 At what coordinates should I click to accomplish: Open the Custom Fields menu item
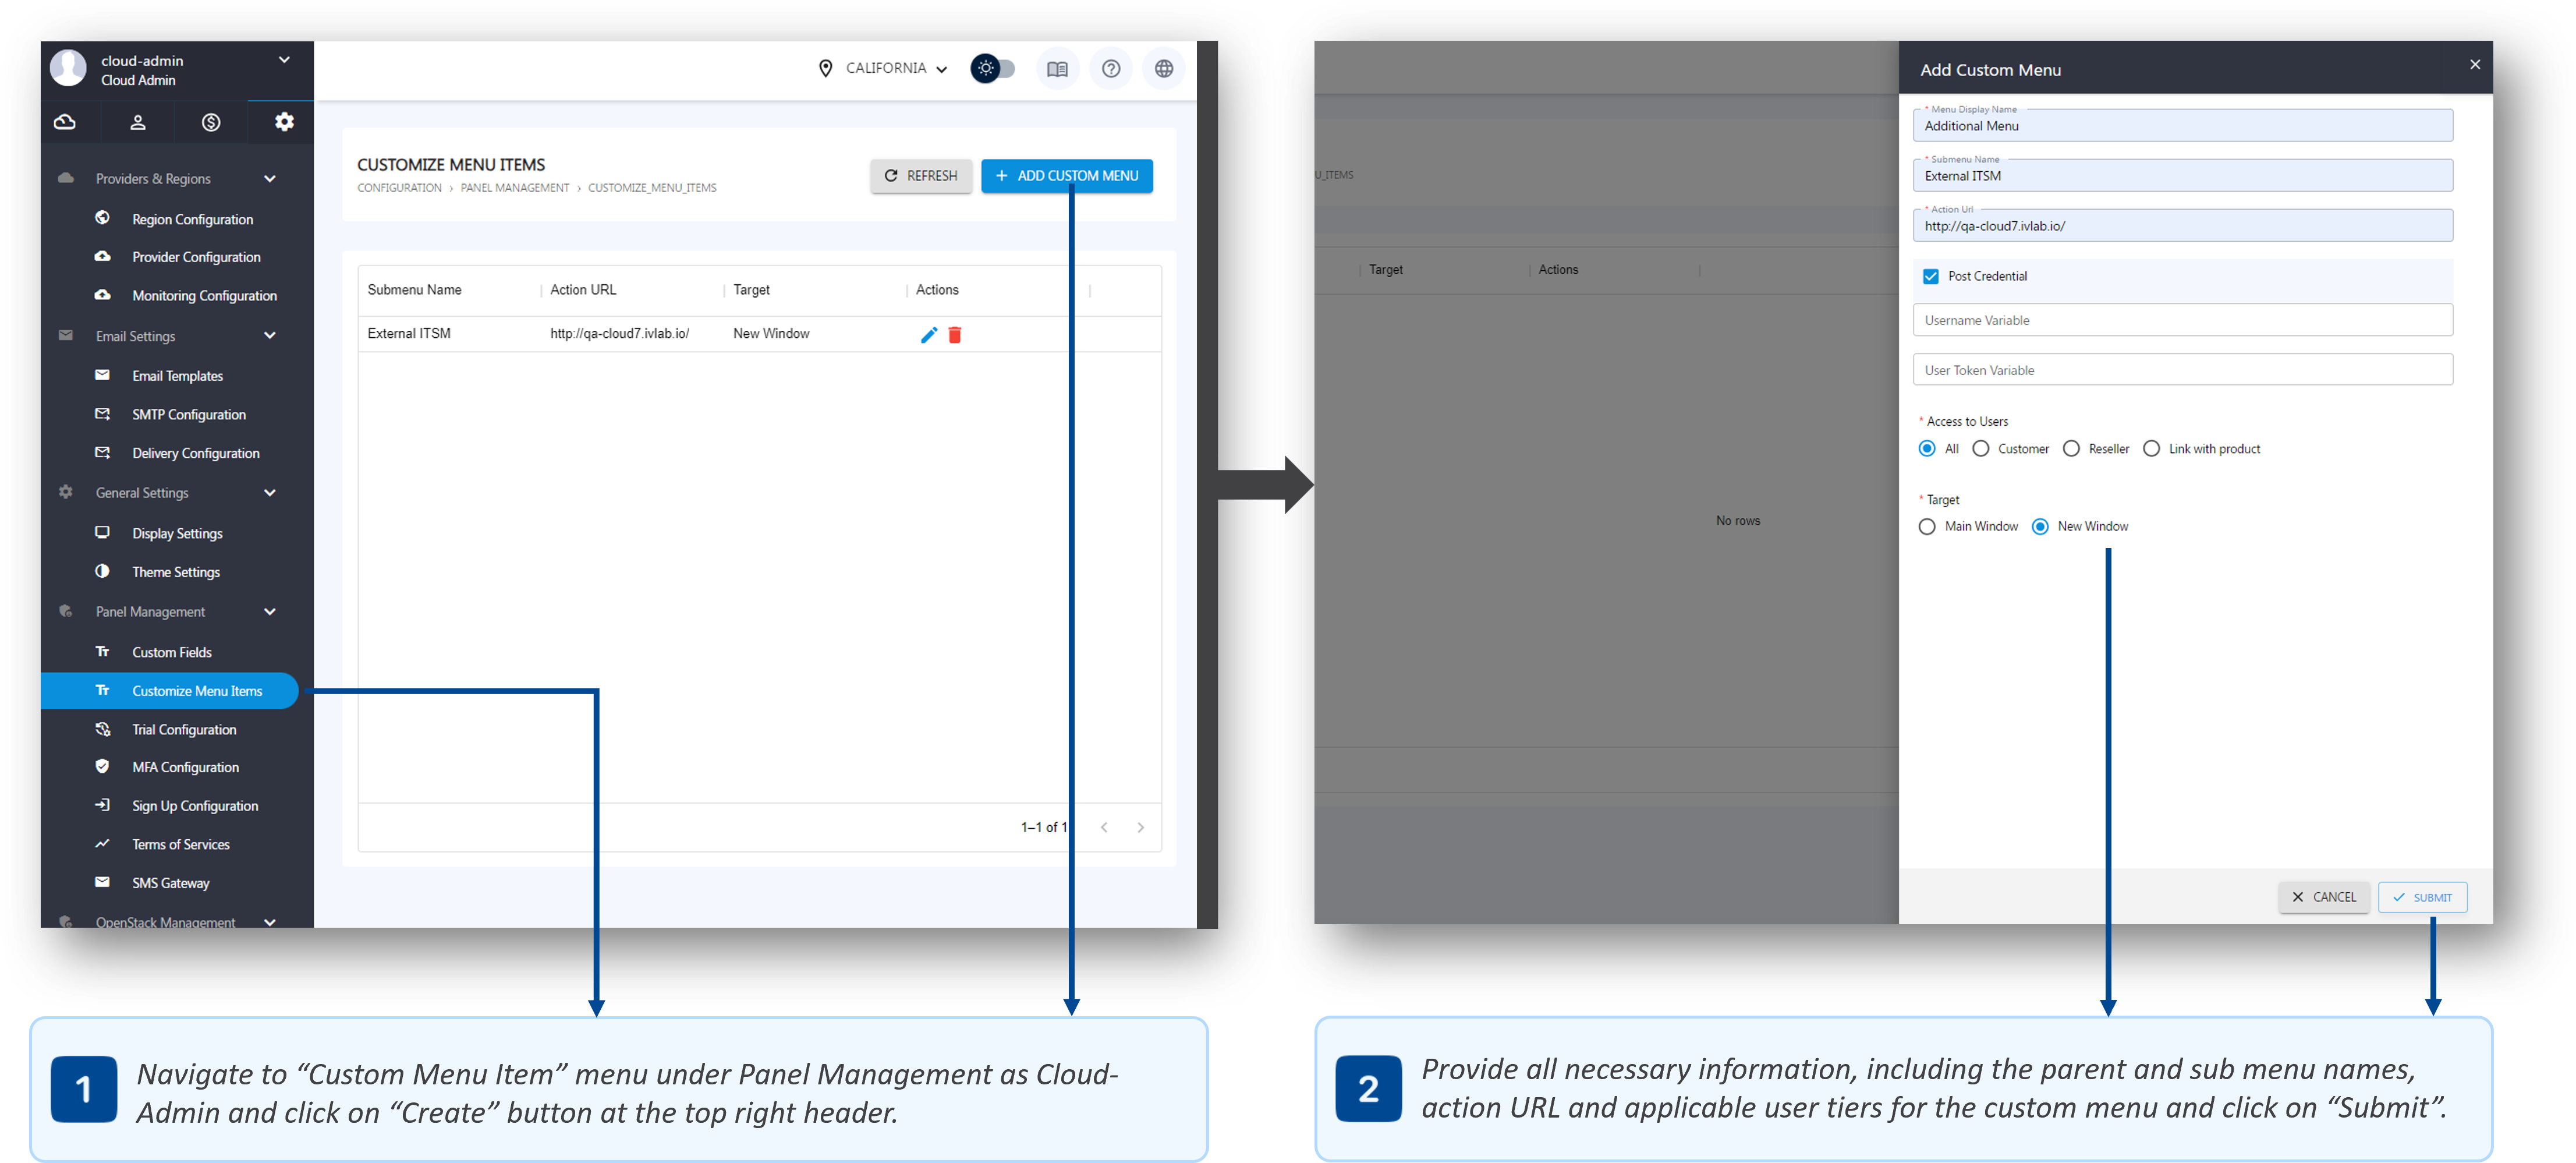[172, 652]
